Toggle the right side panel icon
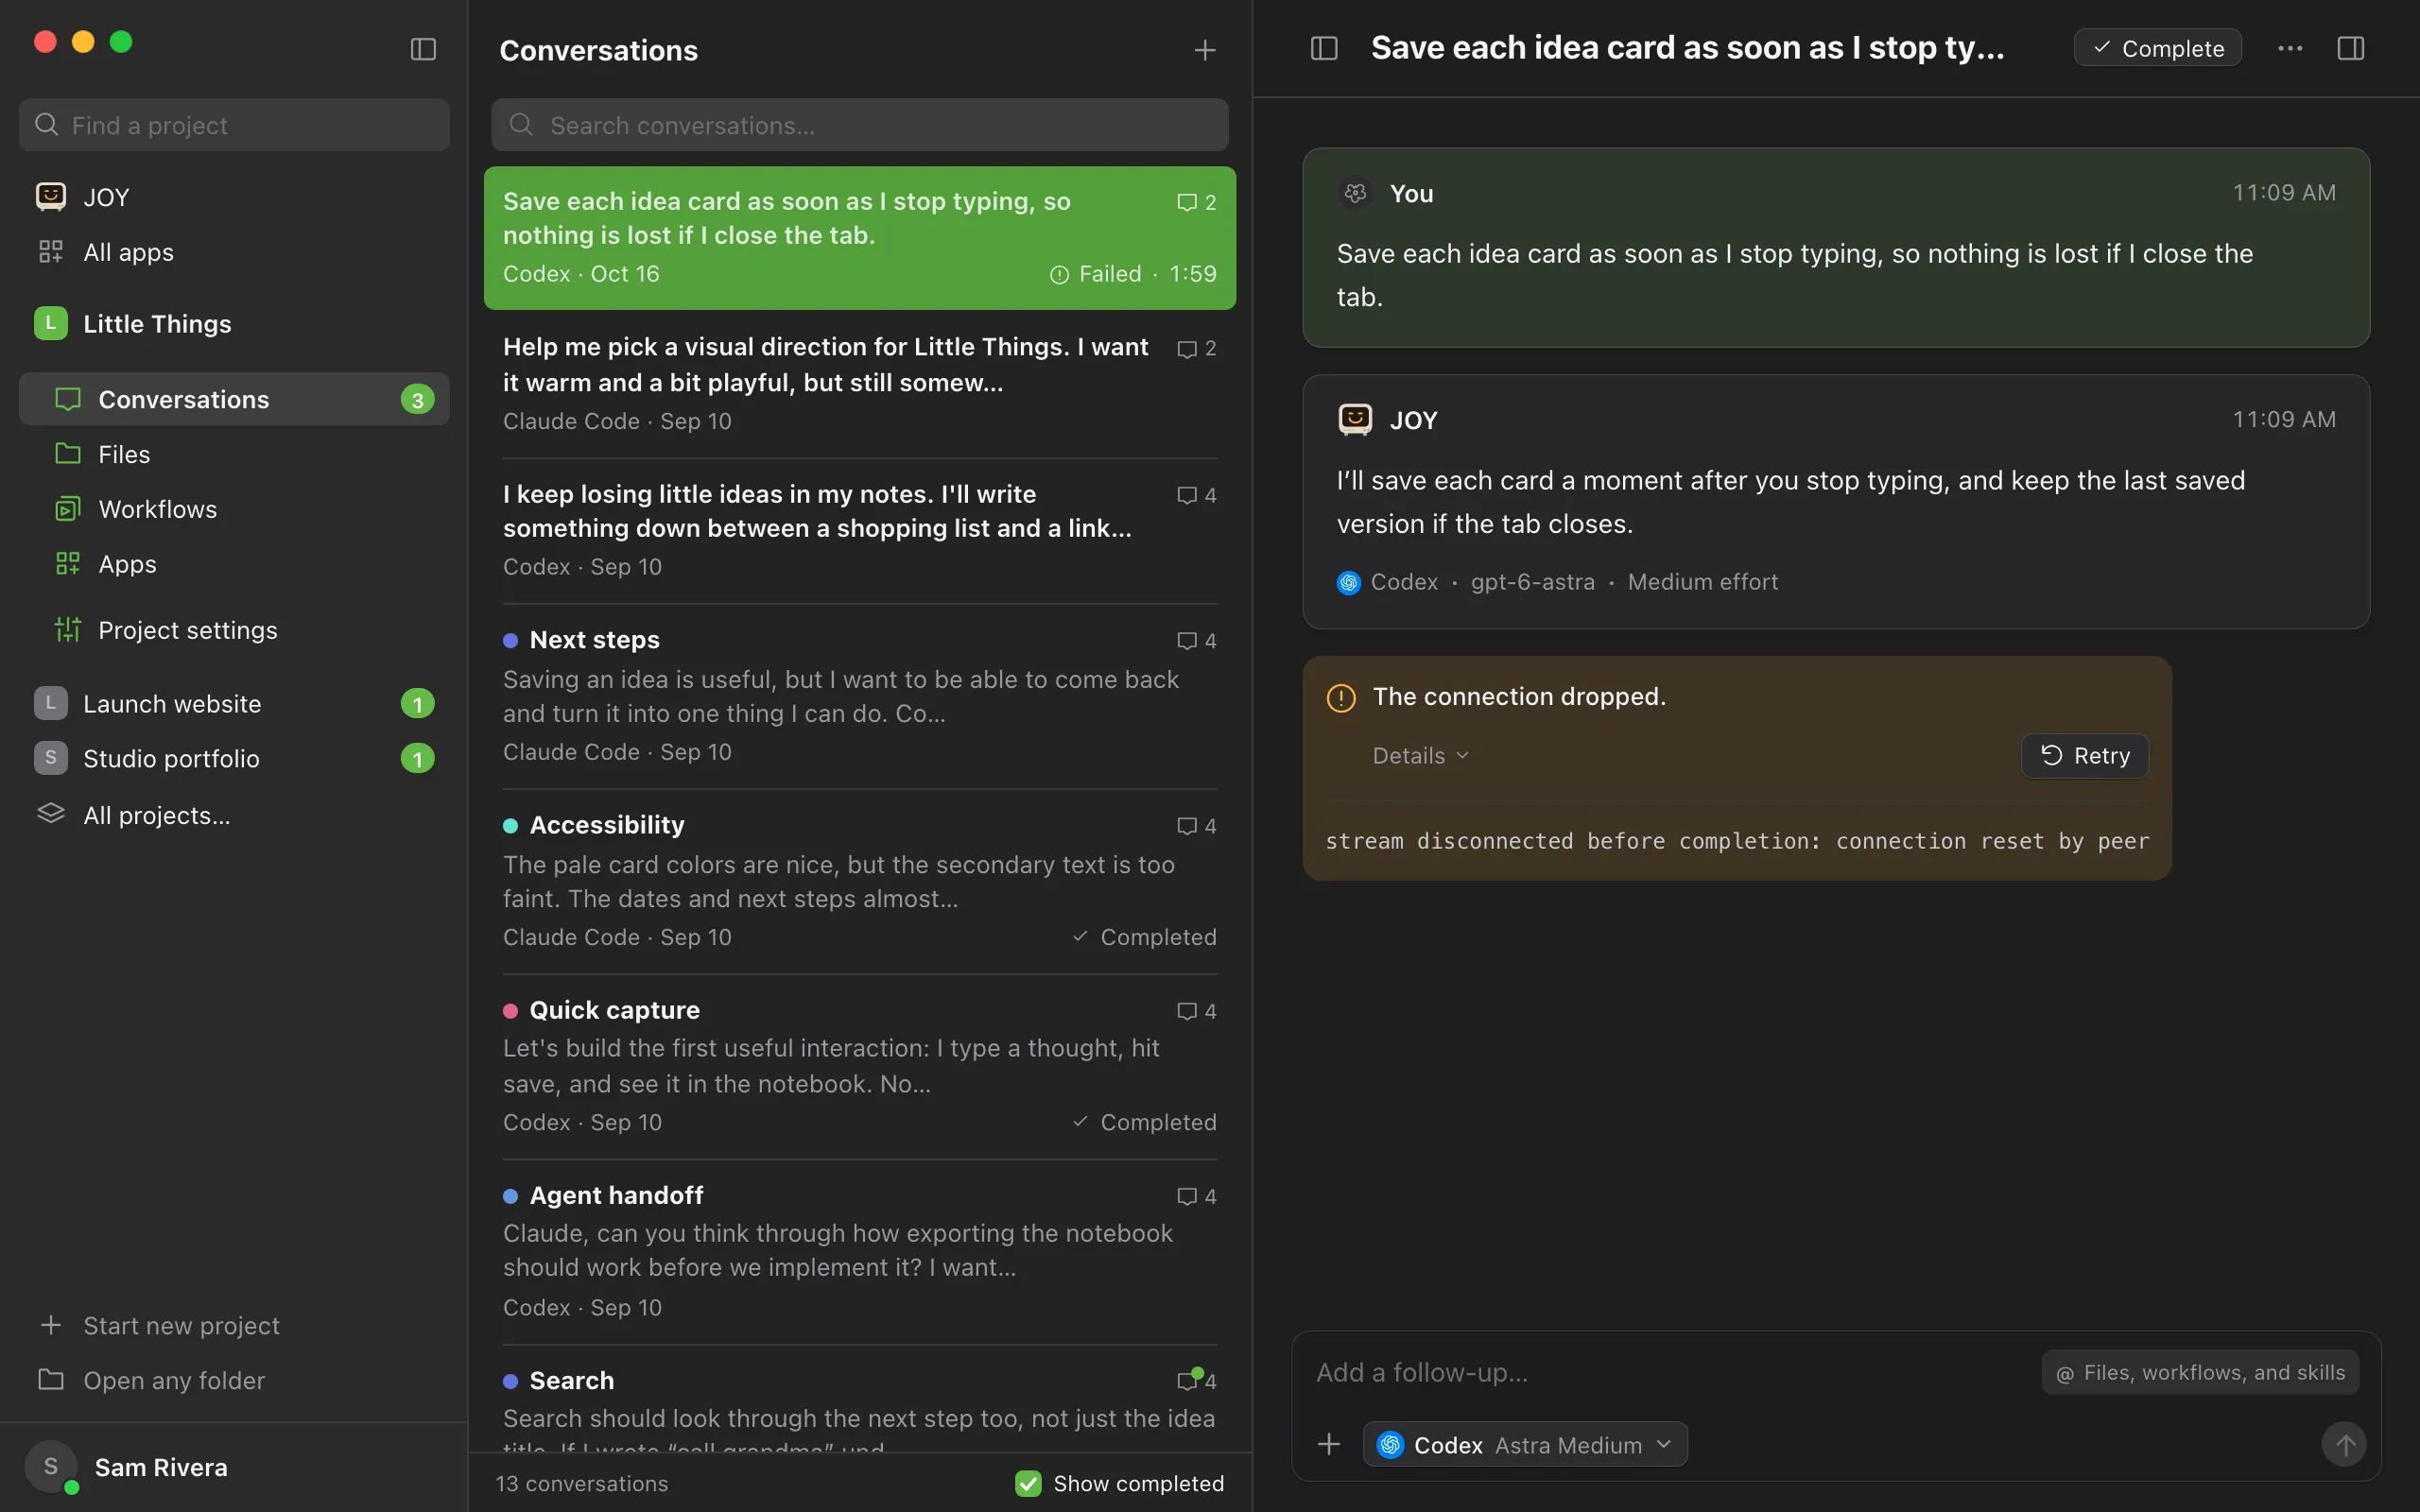 [x=2351, y=48]
